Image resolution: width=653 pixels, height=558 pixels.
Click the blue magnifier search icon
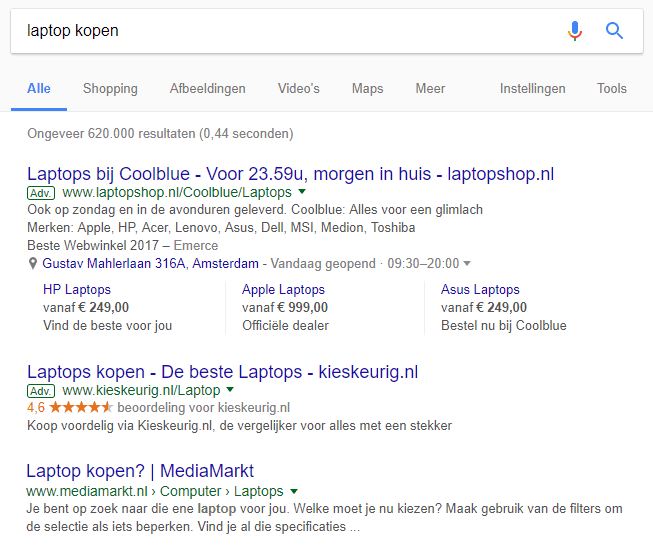614,31
